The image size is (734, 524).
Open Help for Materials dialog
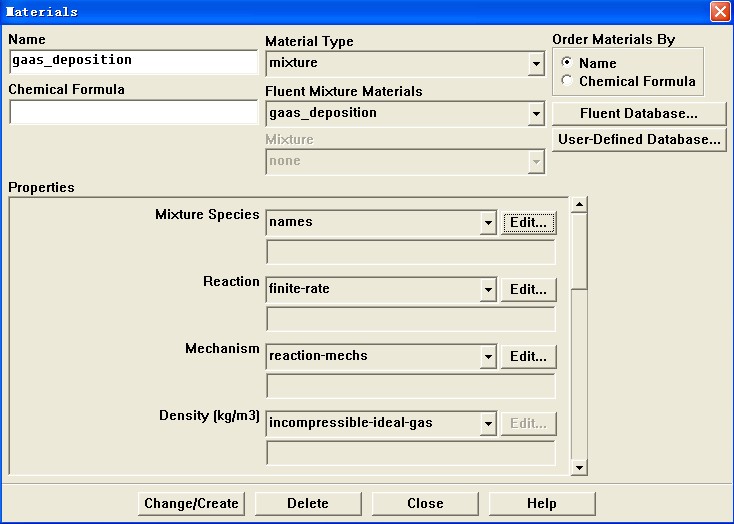[541, 503]
